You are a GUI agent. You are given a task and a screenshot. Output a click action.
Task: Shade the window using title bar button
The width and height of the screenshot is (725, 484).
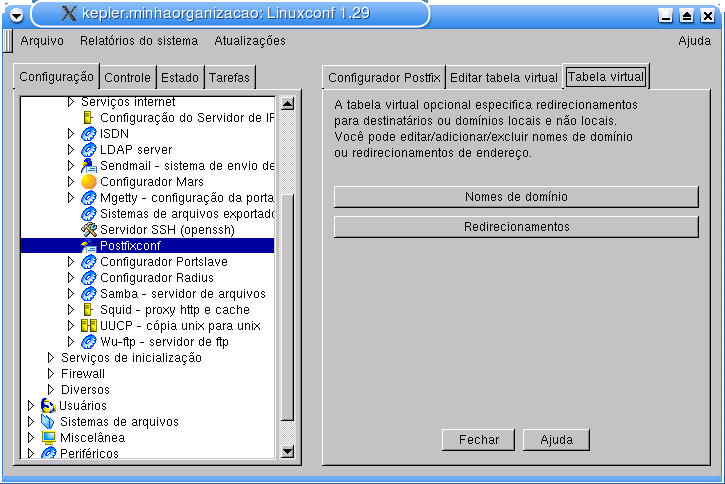point(687,16)
